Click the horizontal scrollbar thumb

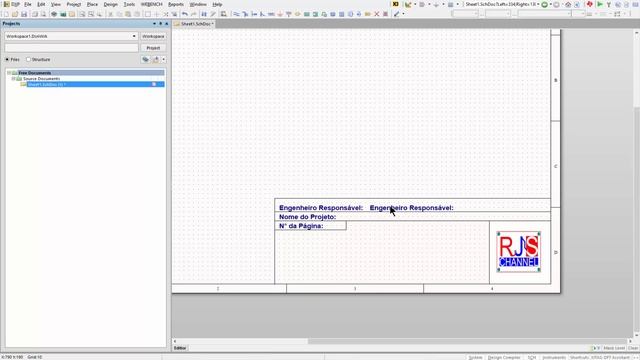(467, 341)
